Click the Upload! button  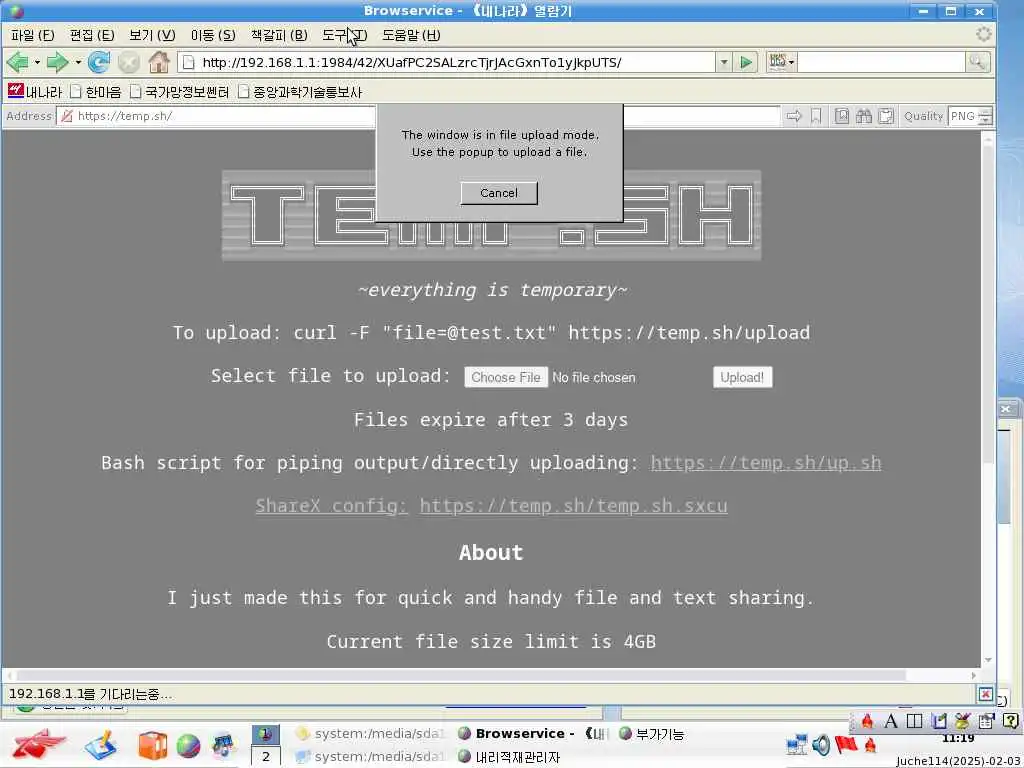[742, 377]
